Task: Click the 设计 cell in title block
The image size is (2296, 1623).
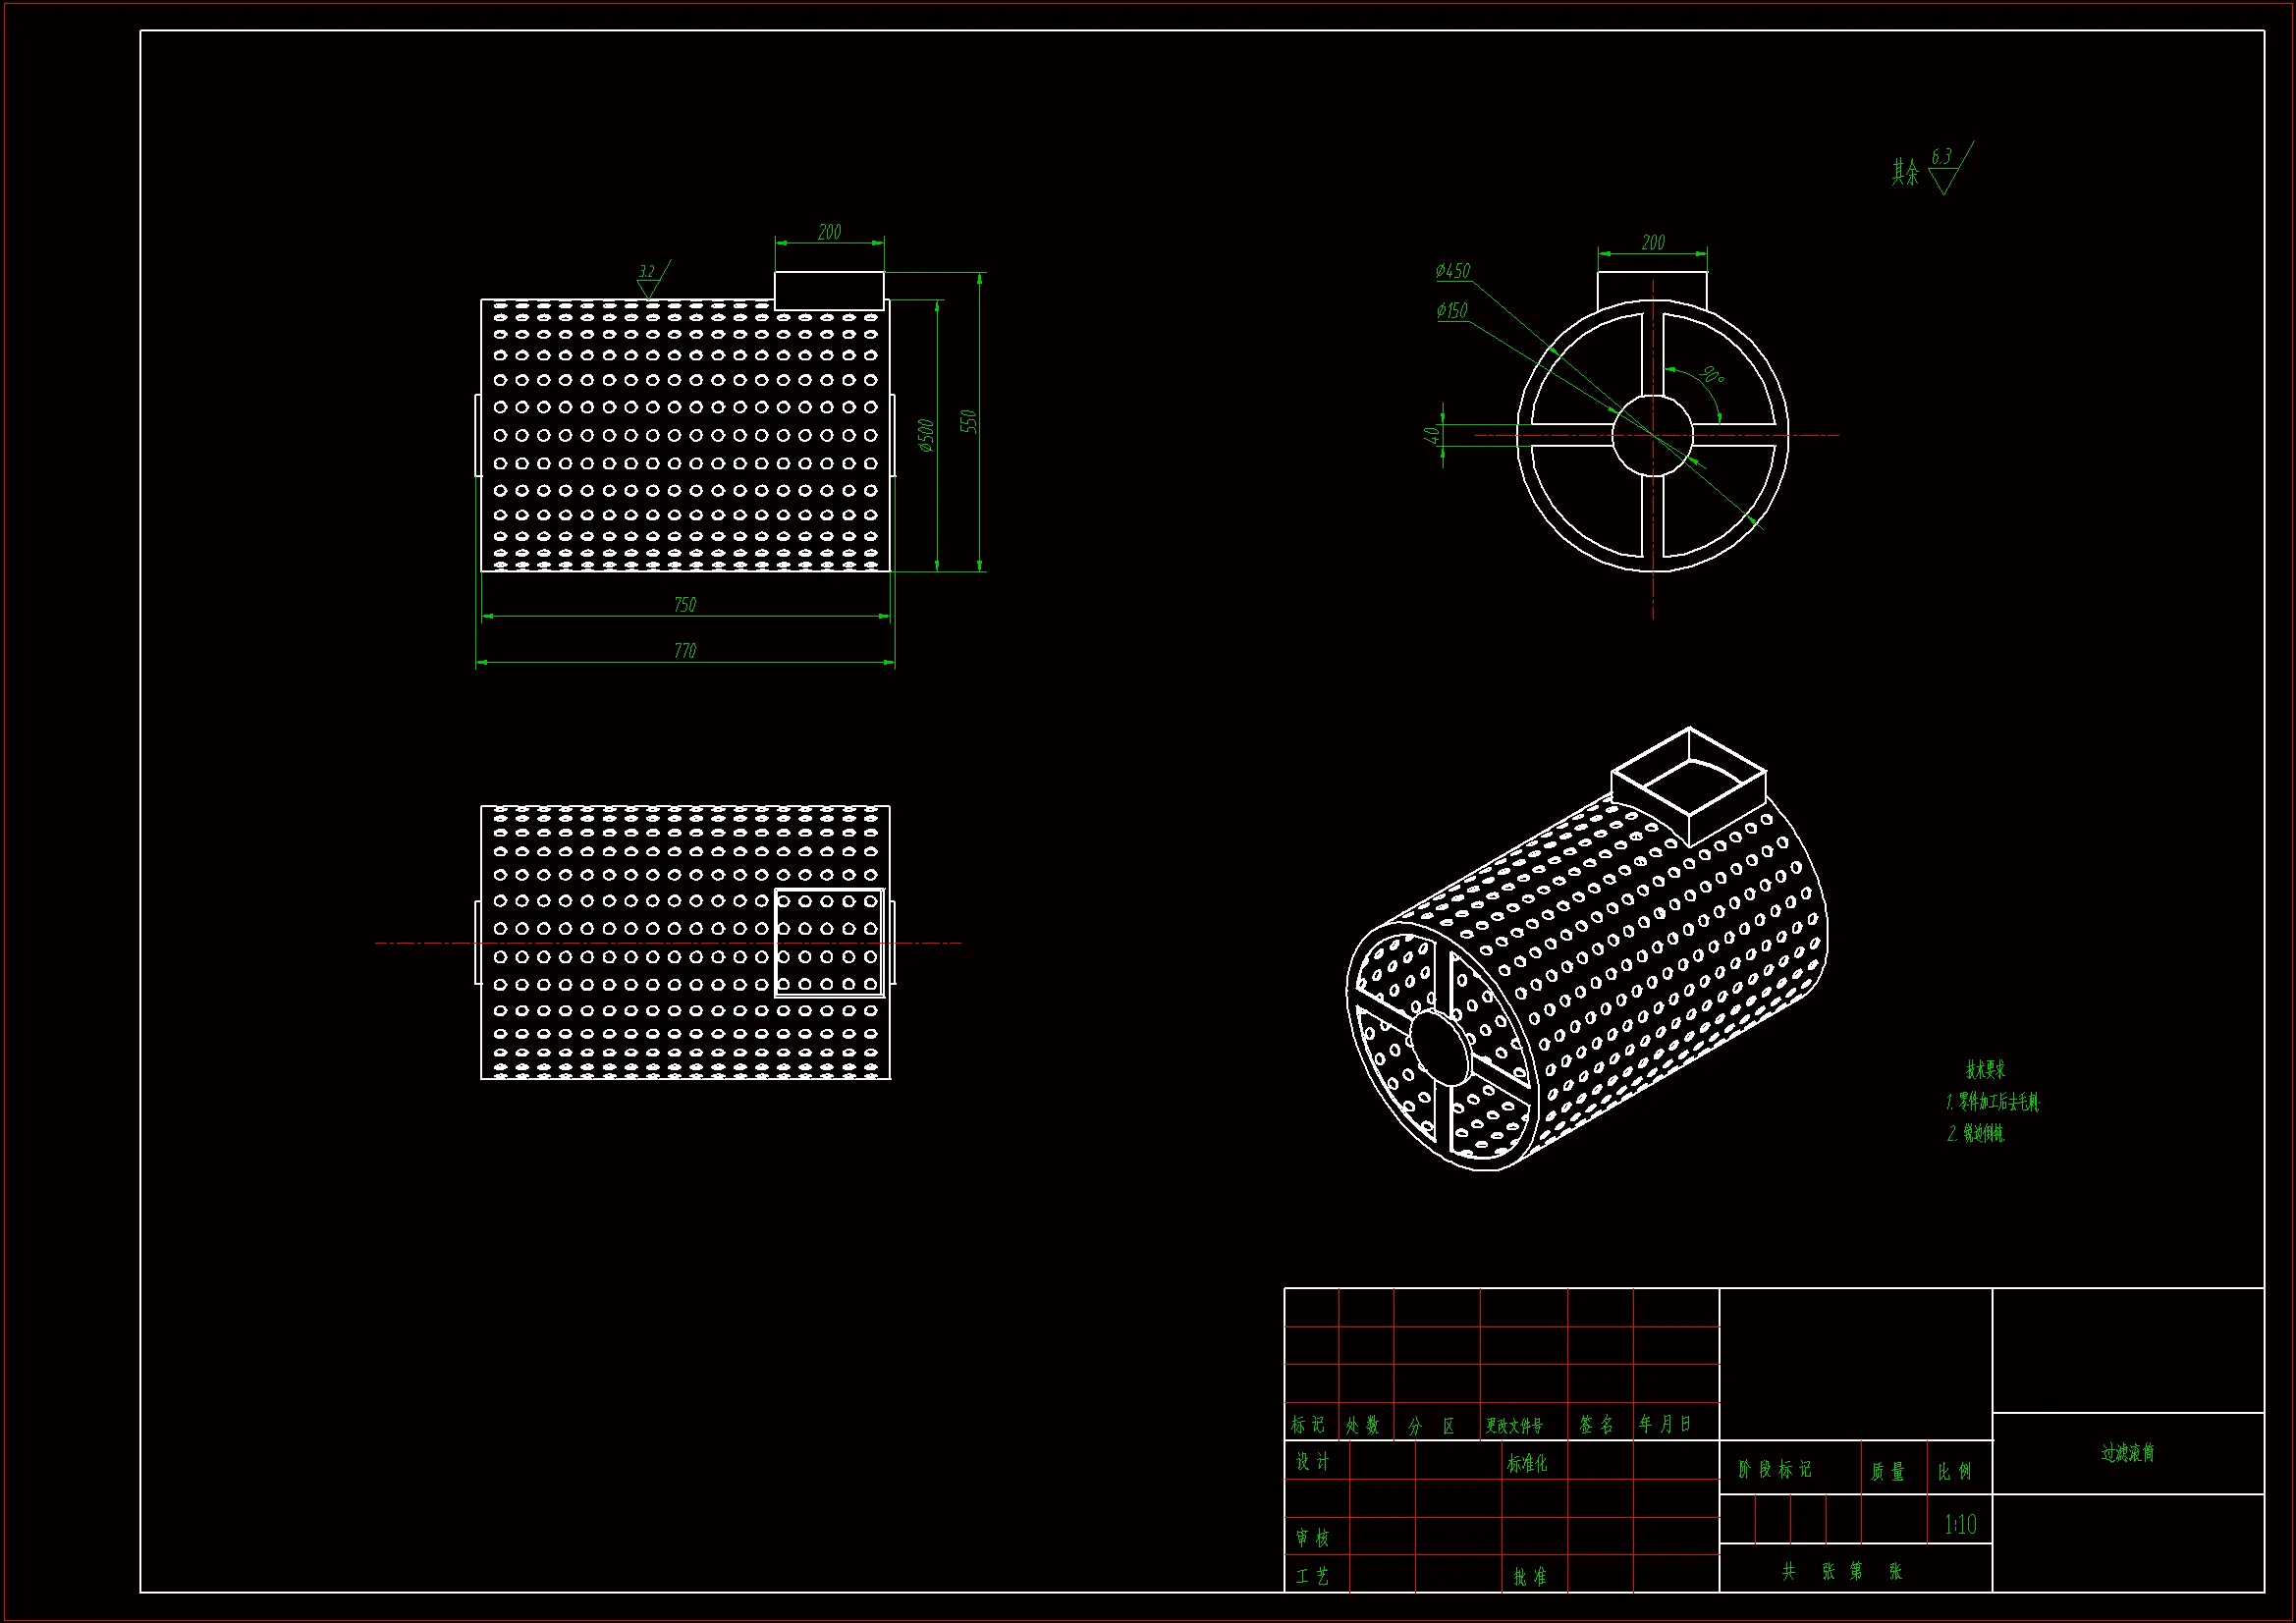Action: (x=1313, y=1462)
